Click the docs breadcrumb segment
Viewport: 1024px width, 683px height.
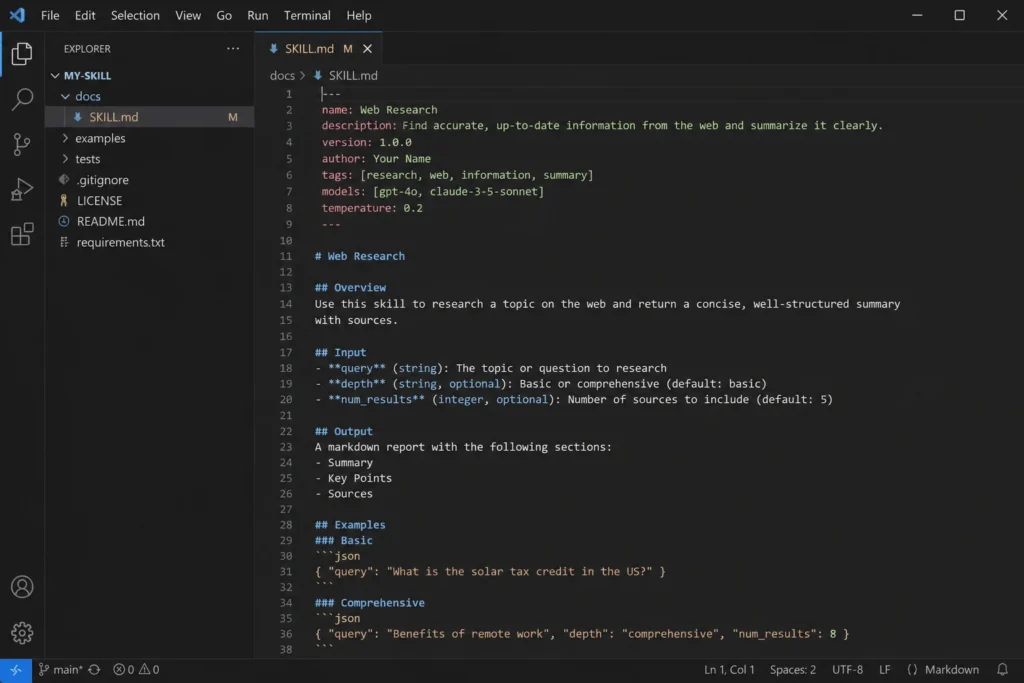click(x=282, y=76)
